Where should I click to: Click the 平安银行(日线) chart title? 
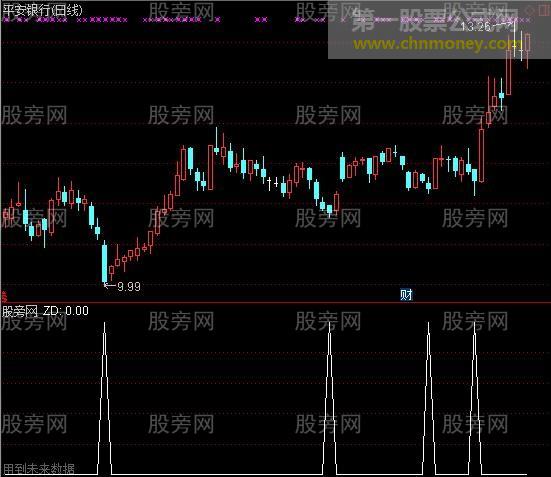pyautogui.click(x=42, y=10)
